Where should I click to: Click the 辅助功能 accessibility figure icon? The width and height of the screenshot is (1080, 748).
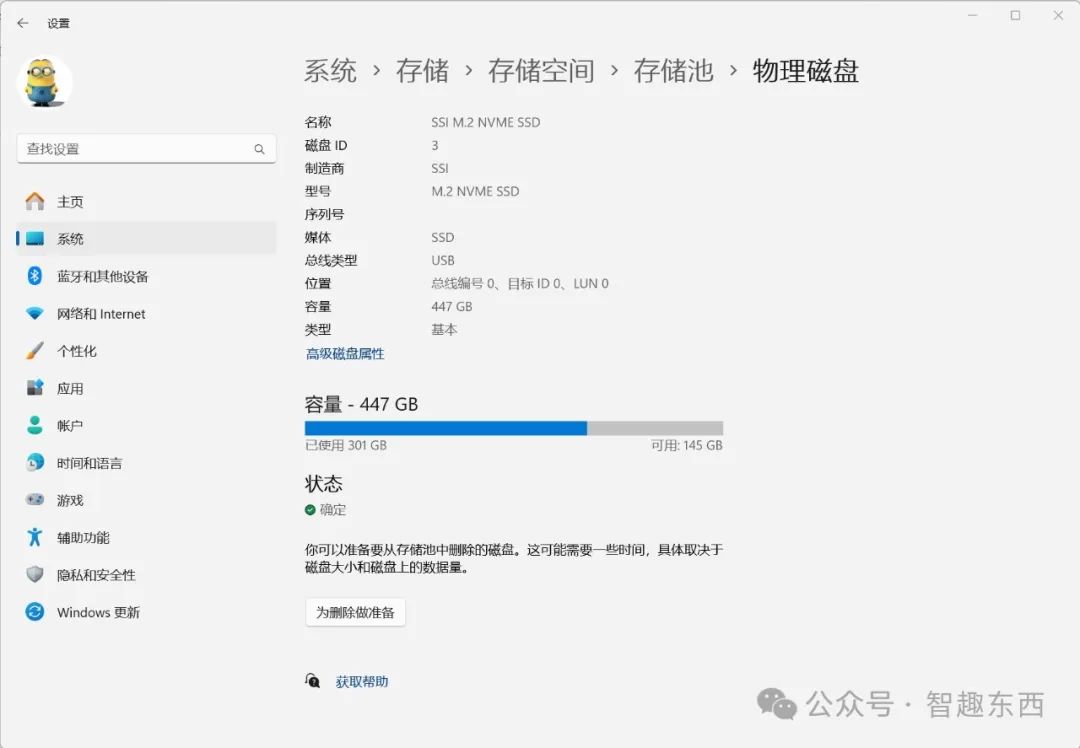[34, 537]
